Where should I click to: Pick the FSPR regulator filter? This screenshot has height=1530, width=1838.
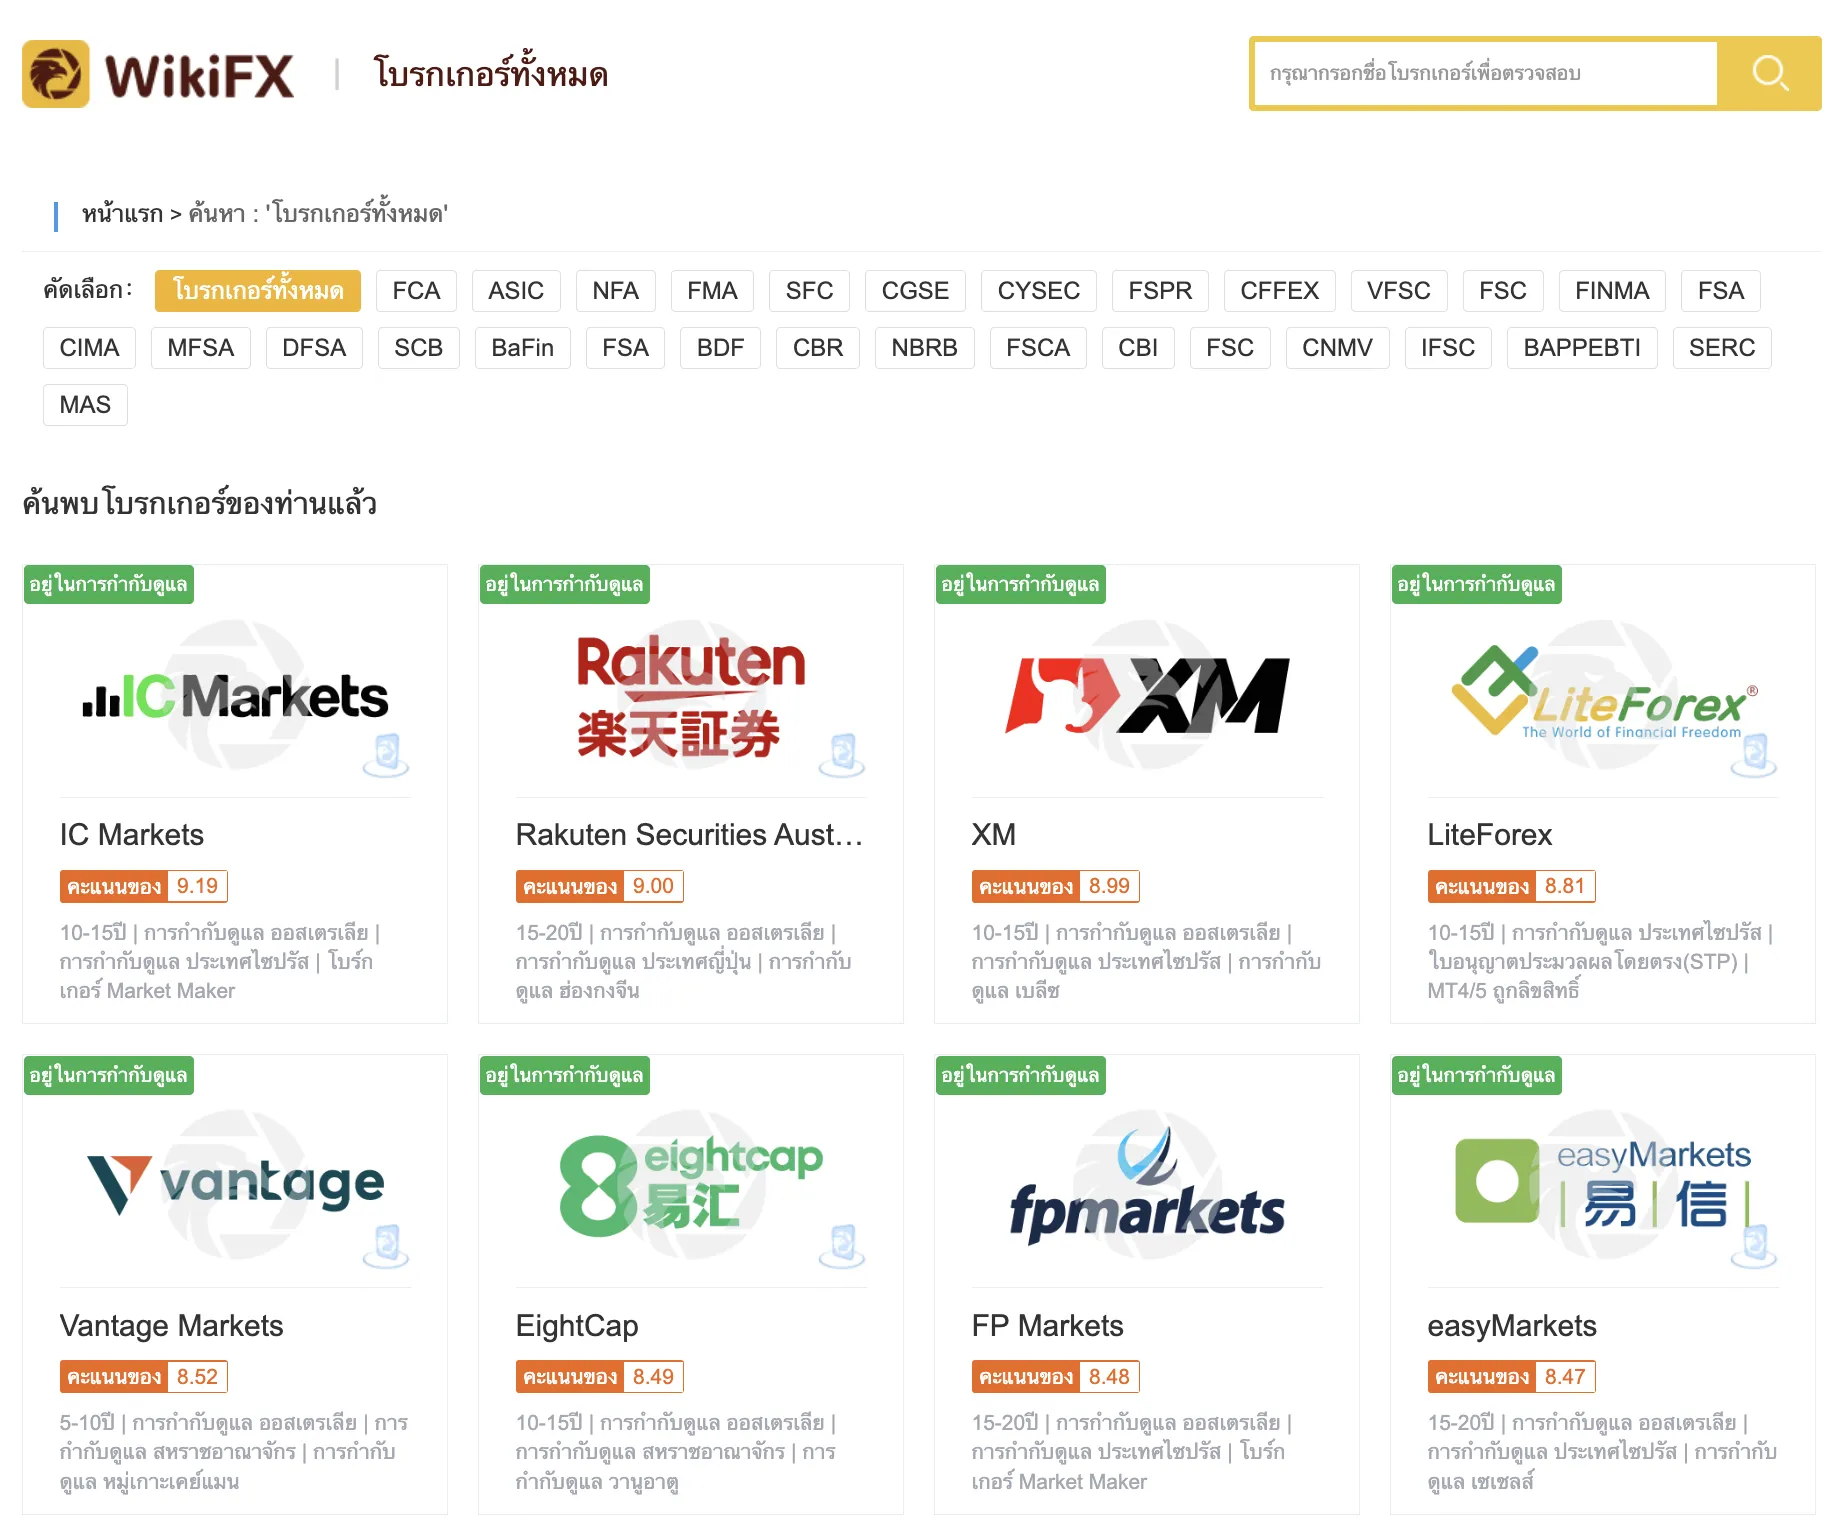(1160, 291)
